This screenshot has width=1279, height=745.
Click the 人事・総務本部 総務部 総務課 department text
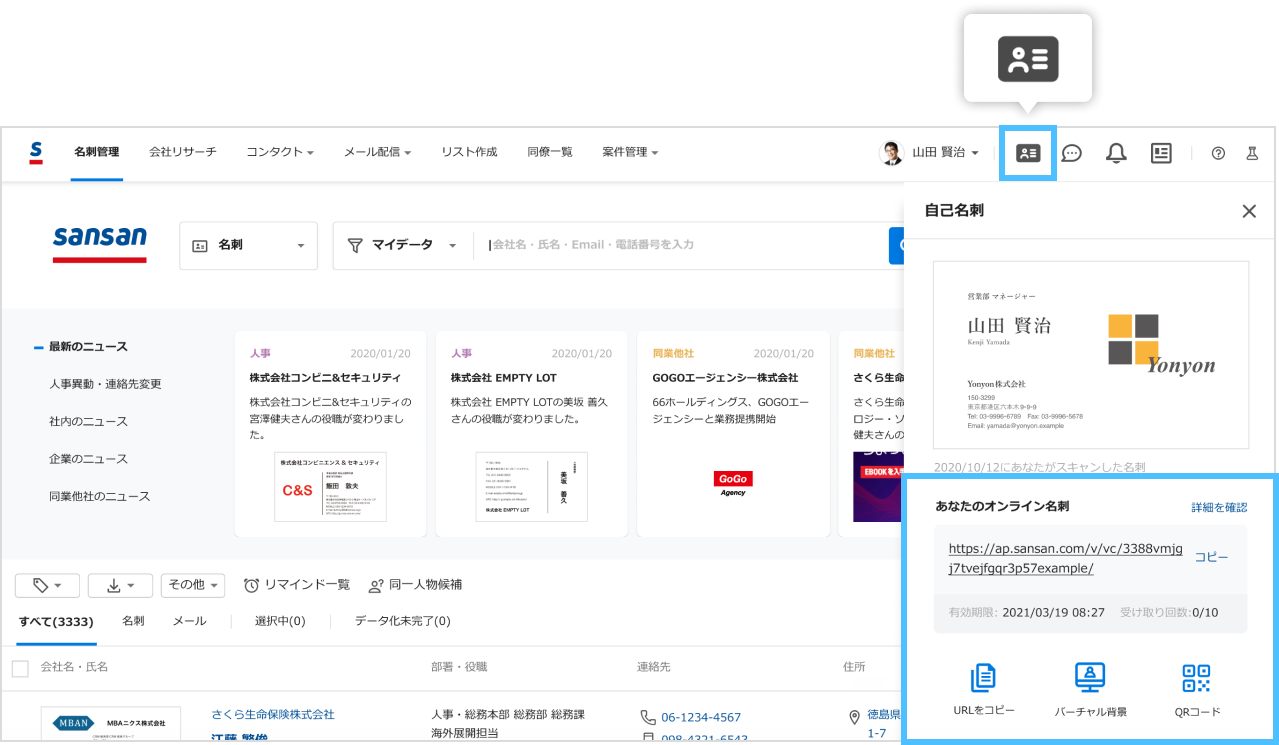[508, 715]
